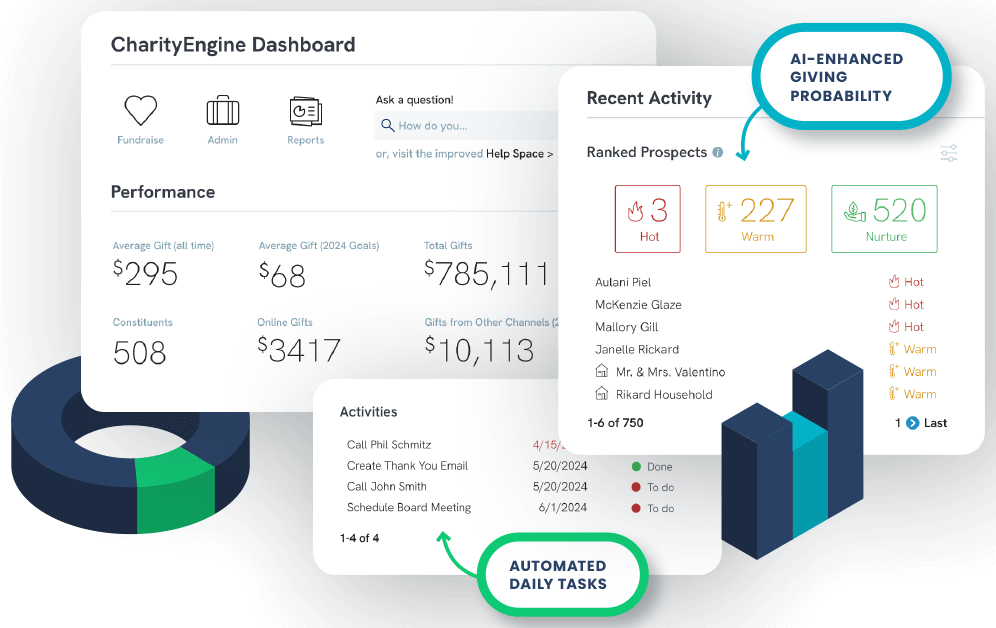Click the red status dot for Schedule Board Meeting
Screen dimensions: 996x628
coord(636,508)
